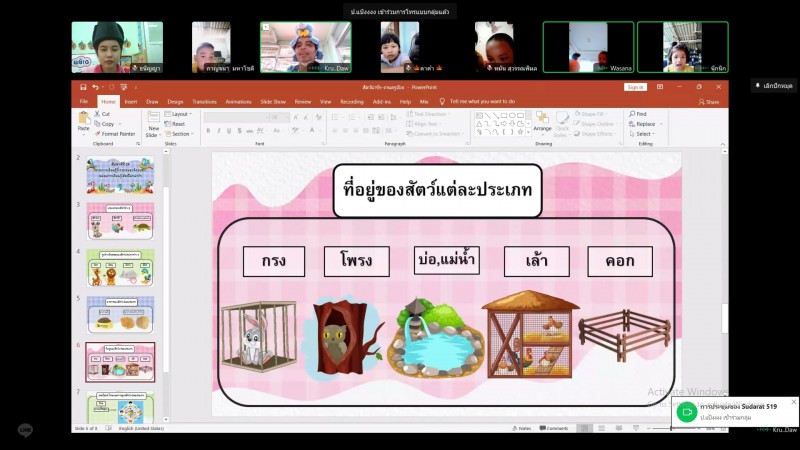Select the Format Painter tool
This screenshot has width=800, height=450.
click(117, 133)
